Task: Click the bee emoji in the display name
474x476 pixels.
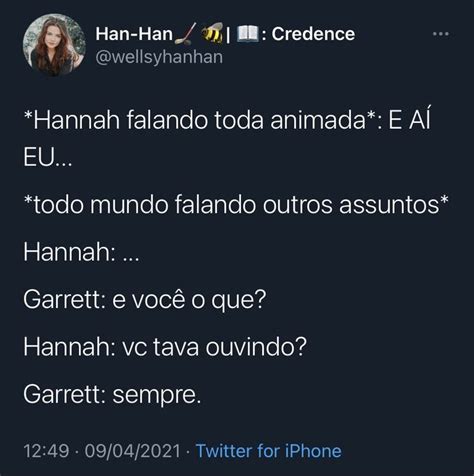Action: (x=212, y=33)
